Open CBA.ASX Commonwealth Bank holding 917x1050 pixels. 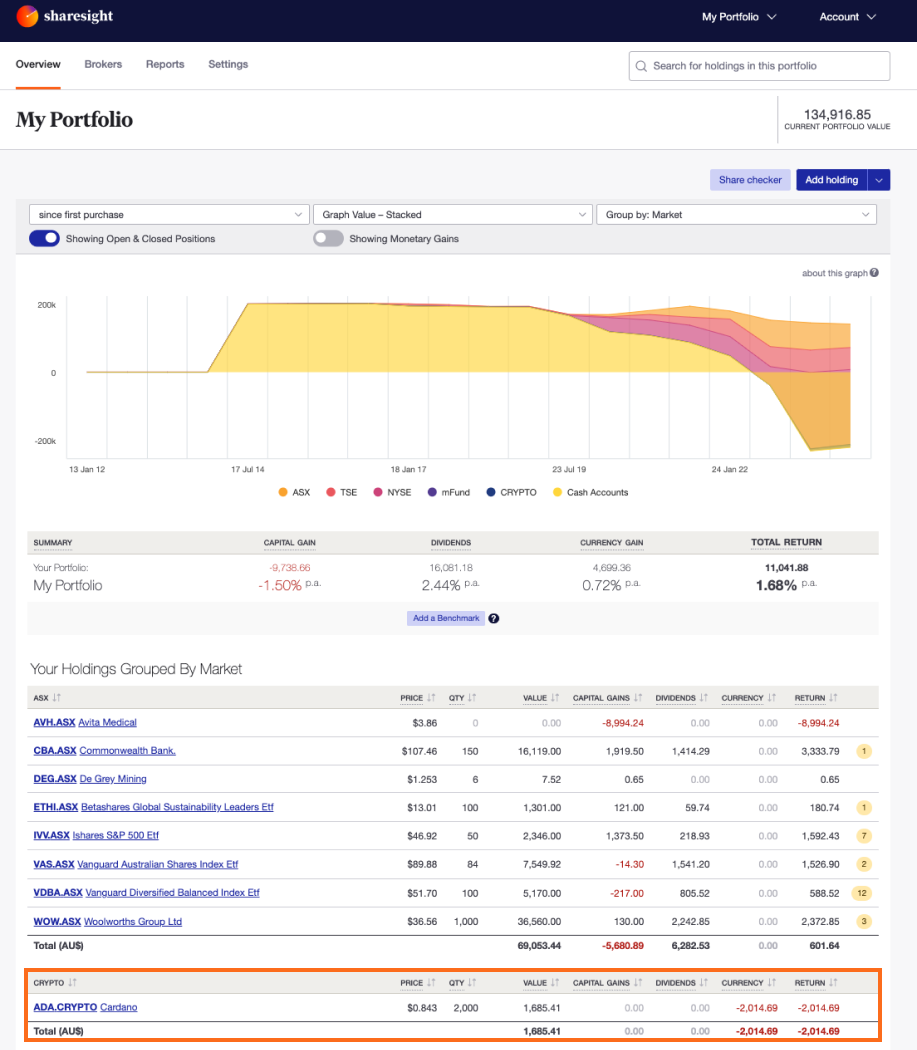click(104, 751)
